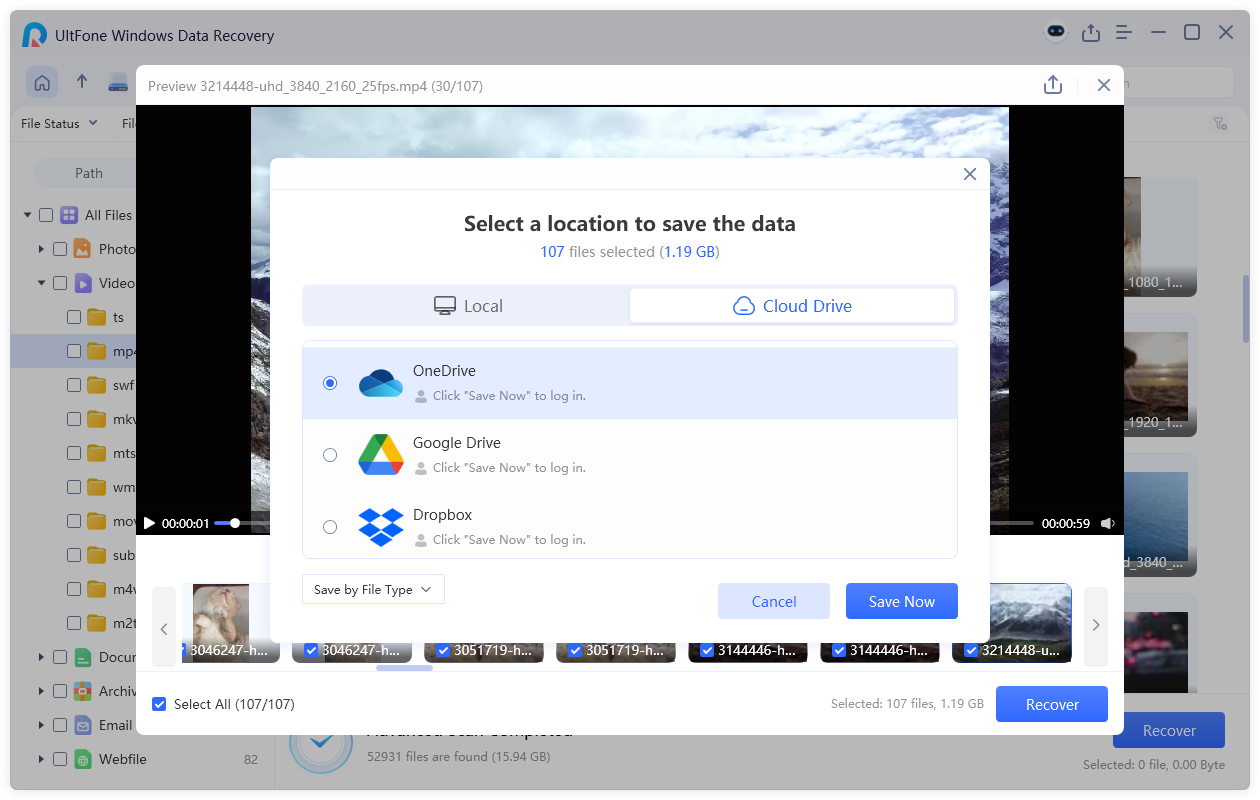Image resolution: width=1260 pixels, height=800 pixels.
Task: Expand the Webfile tree node
Action: (41, 759)
